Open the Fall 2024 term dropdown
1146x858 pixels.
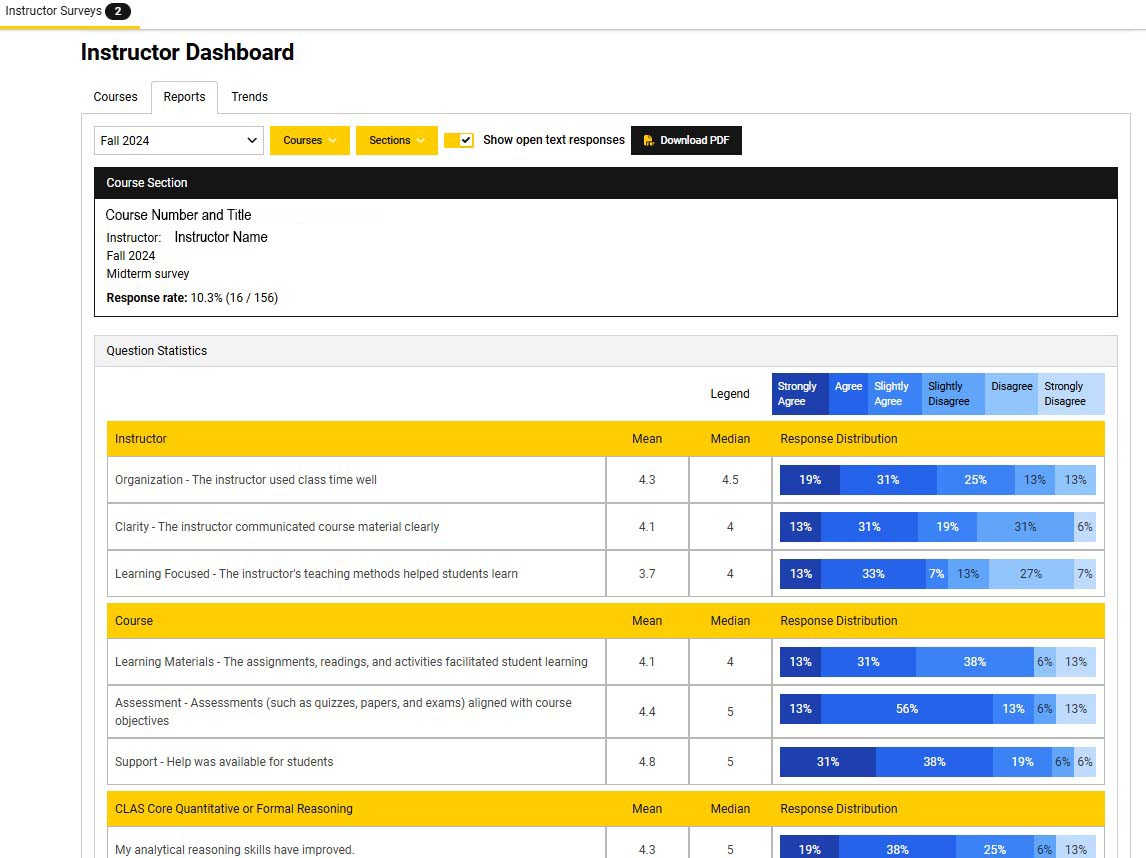click(179, 141)
